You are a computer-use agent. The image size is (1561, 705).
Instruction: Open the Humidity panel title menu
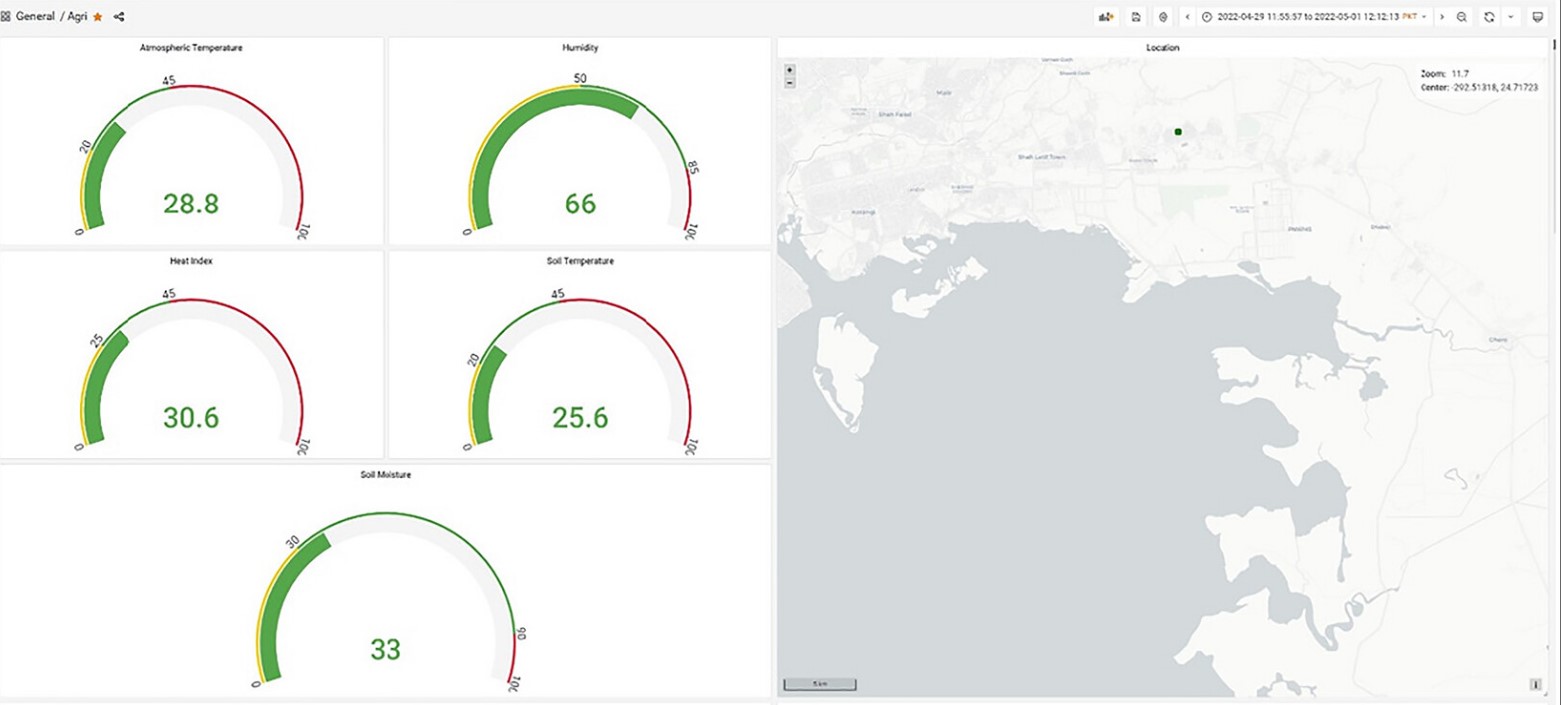580,47
